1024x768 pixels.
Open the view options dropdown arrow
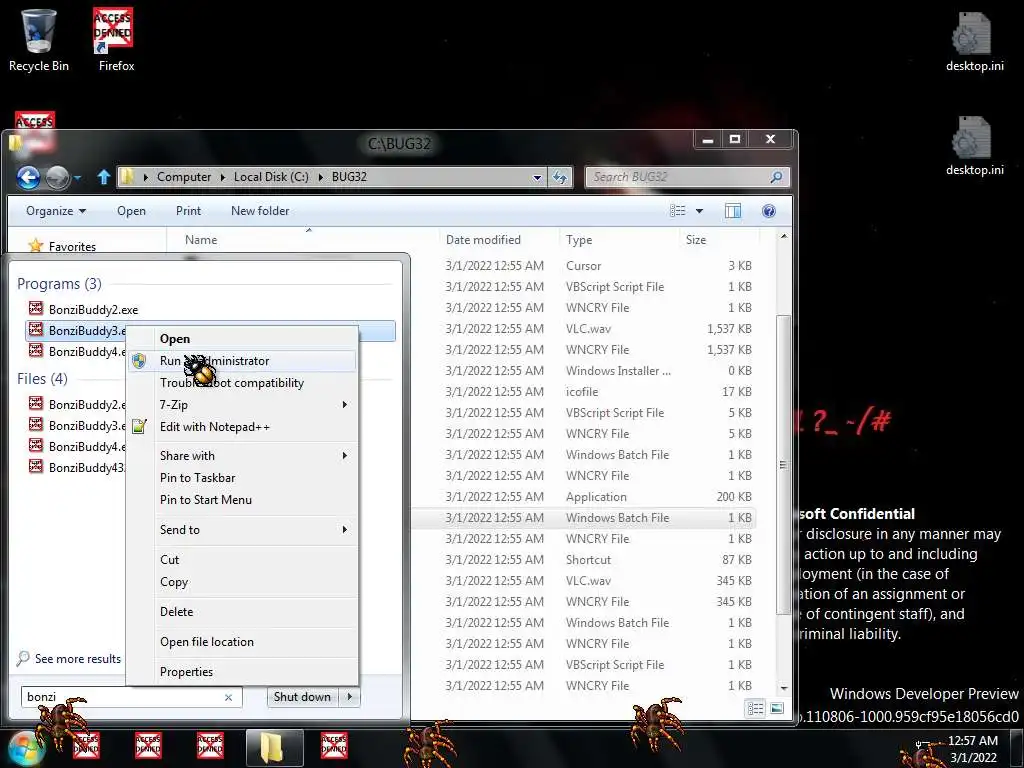point(699,210)
